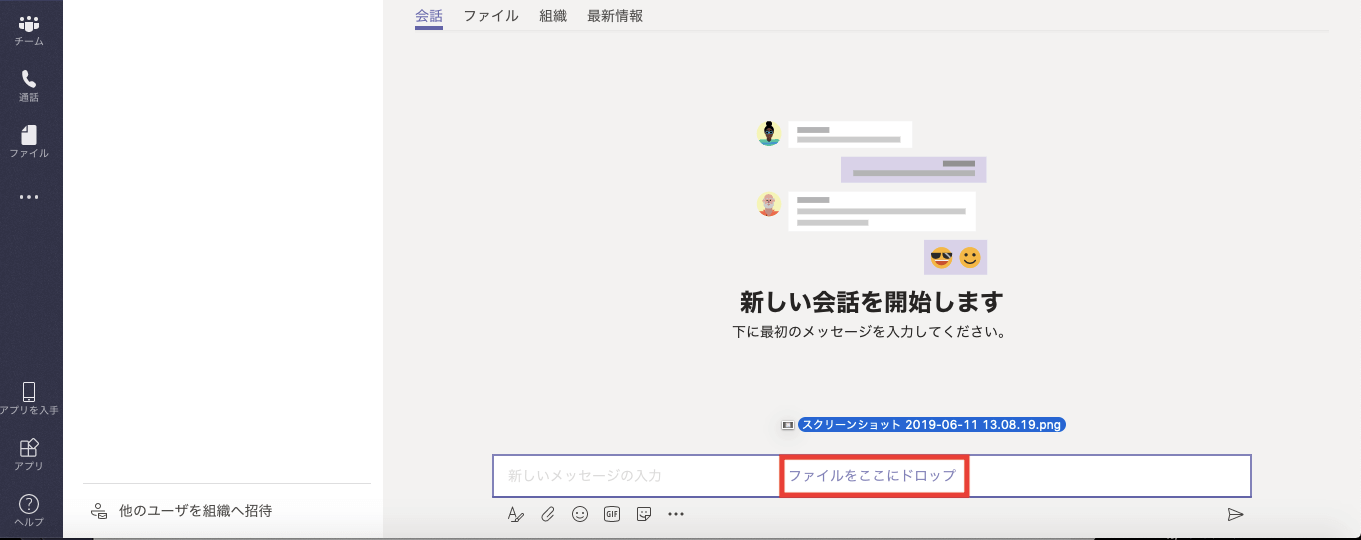
Task: Open more compose options ellipsis
Action: (676, 514)
